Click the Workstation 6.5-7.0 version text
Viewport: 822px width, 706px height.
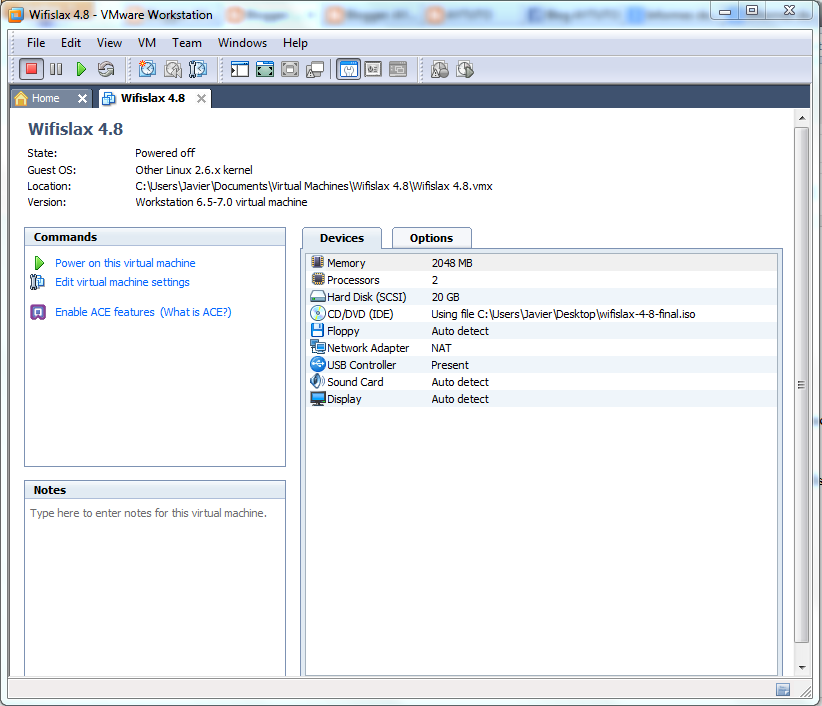click(221, 202)
